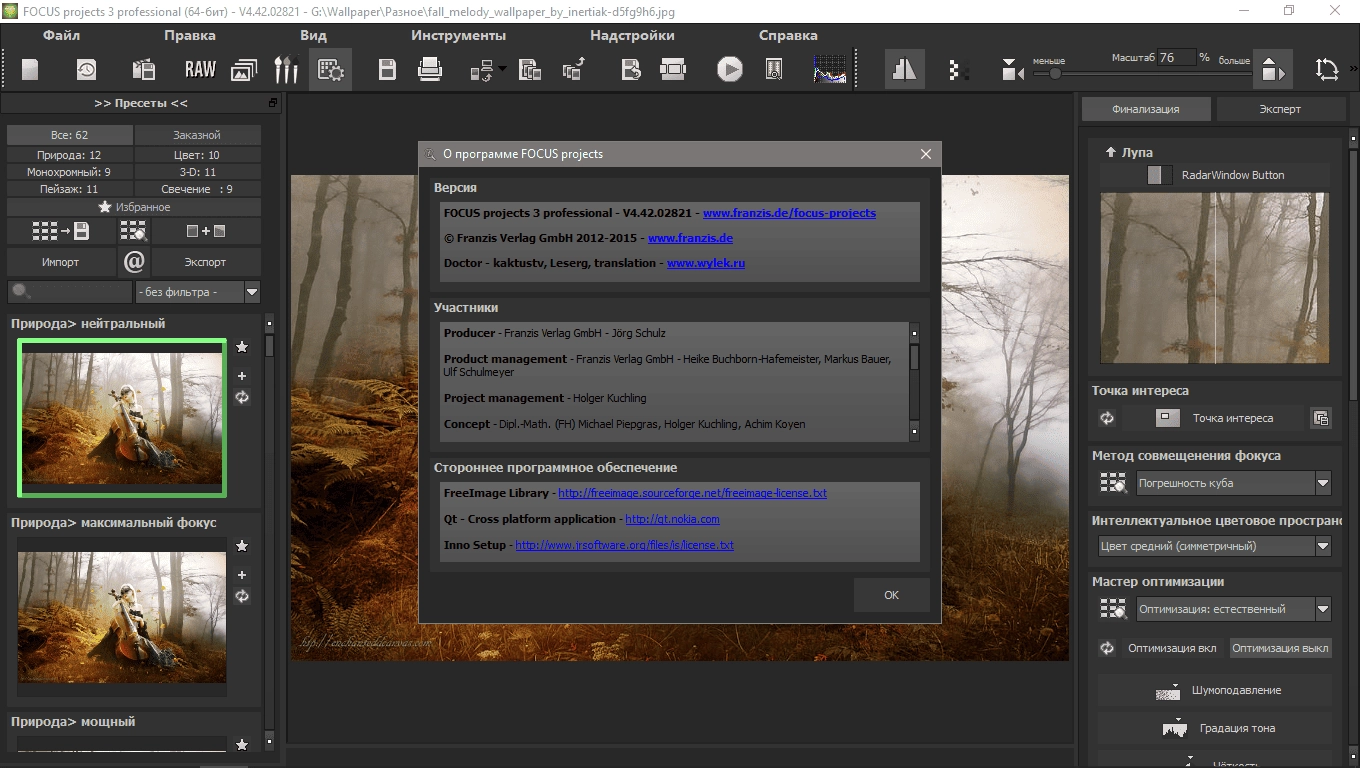Open the '- без фильтра -' dropdown

[197, 292]
